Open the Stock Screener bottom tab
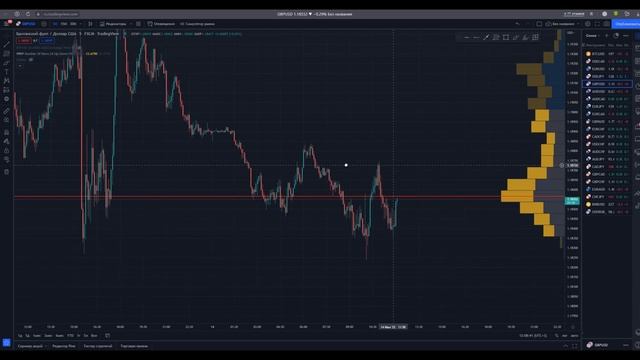The width and height of the screenshot is (640, 360). pyautogui.click(x=31, y=346)
